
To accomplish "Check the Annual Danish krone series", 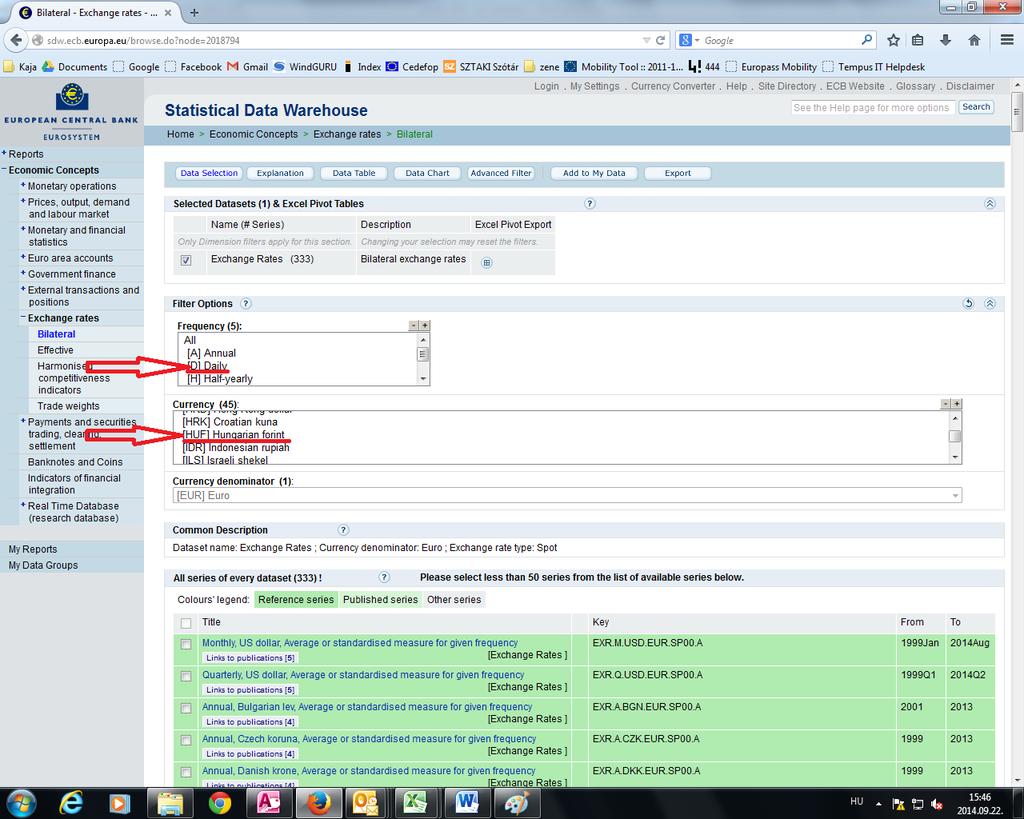I will point(186,772).
